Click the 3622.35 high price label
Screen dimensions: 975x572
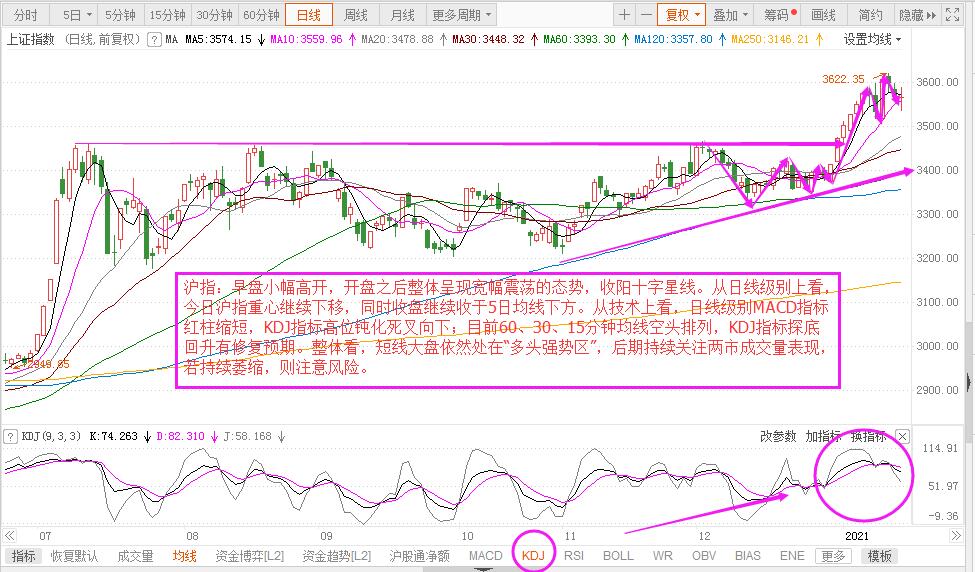click(x=843, y=79)
